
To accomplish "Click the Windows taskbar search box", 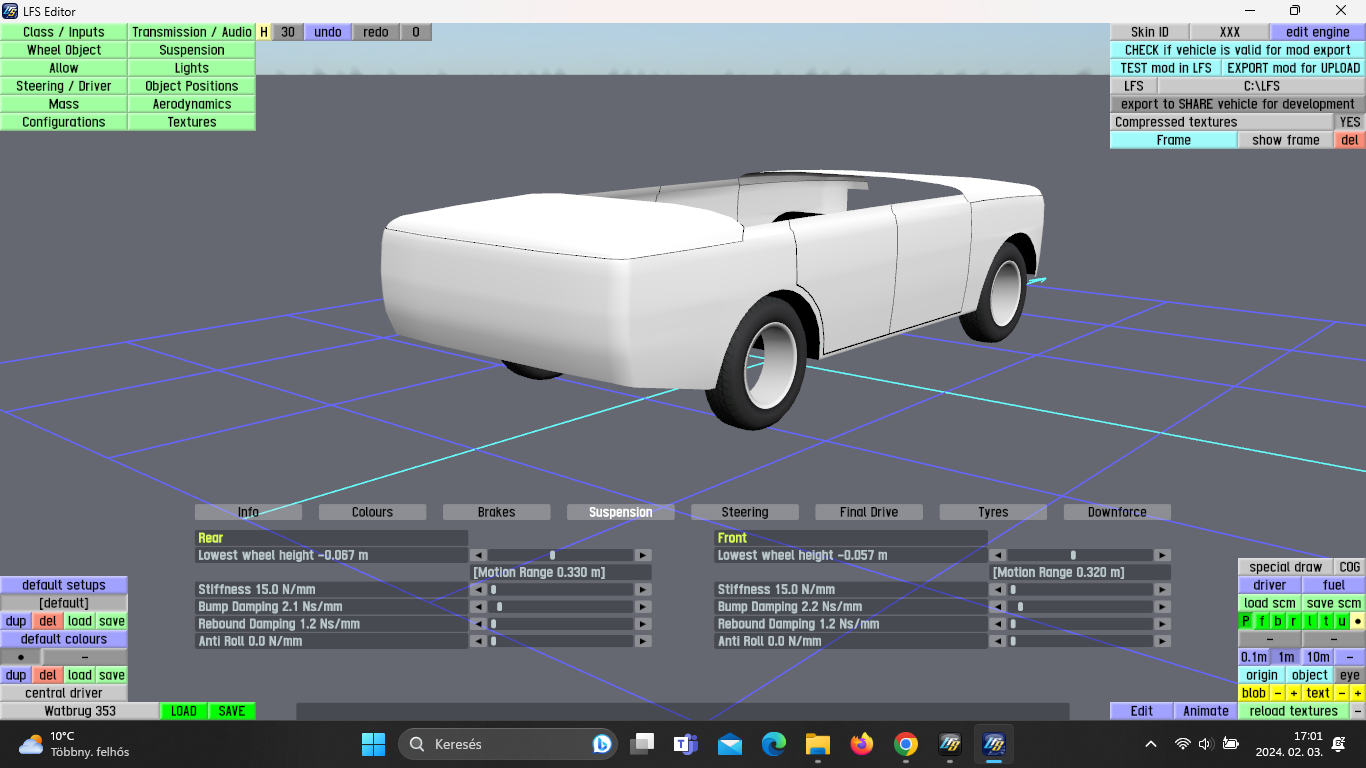I will click(x=509, y=744).
